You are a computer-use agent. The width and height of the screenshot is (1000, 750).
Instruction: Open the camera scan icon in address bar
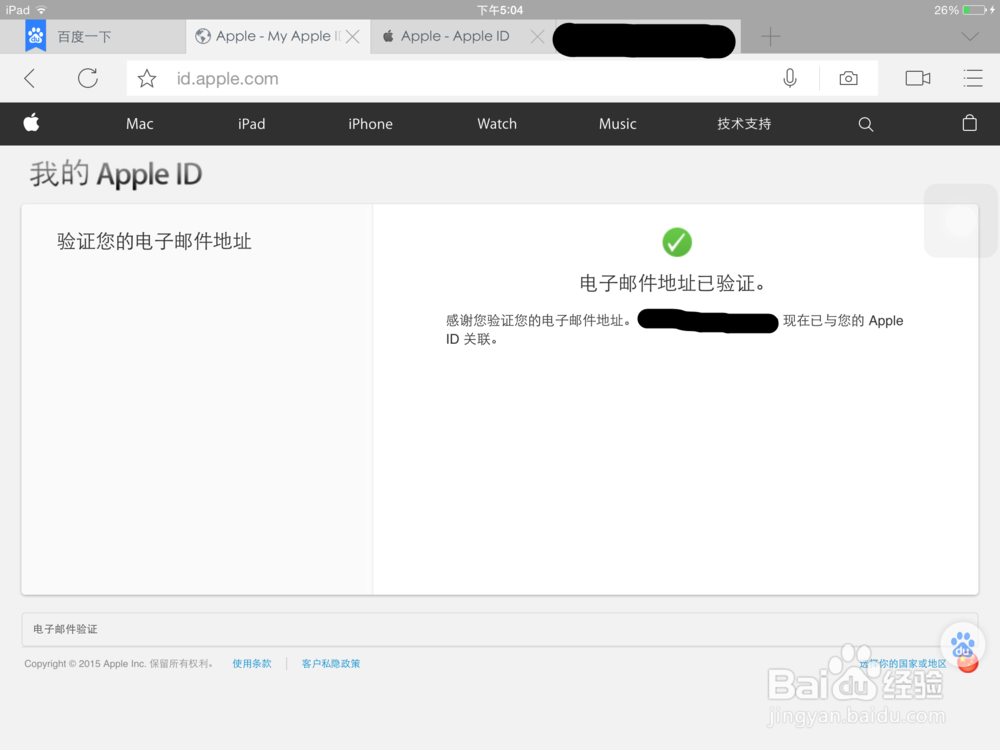[x=848, y=78]
